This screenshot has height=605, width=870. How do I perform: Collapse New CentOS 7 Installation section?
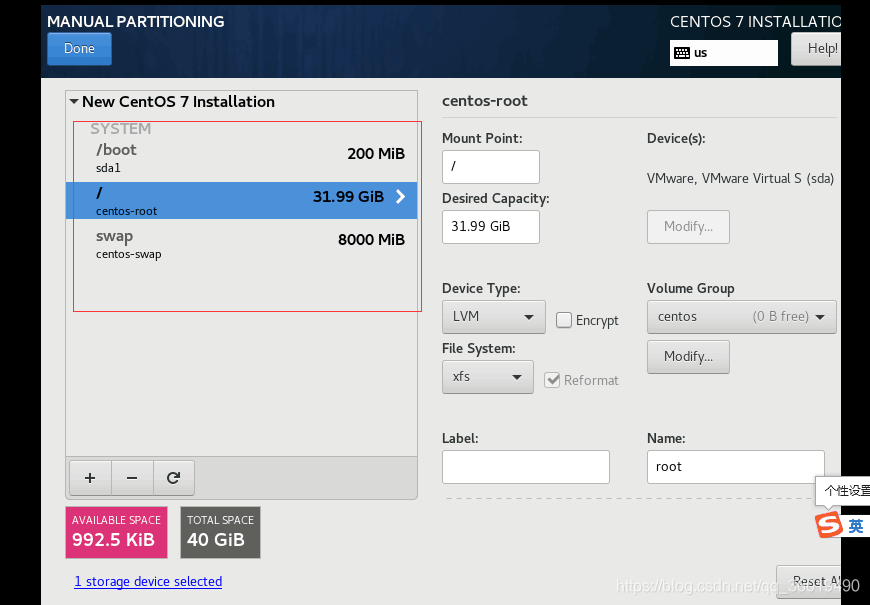pos(74,102)
